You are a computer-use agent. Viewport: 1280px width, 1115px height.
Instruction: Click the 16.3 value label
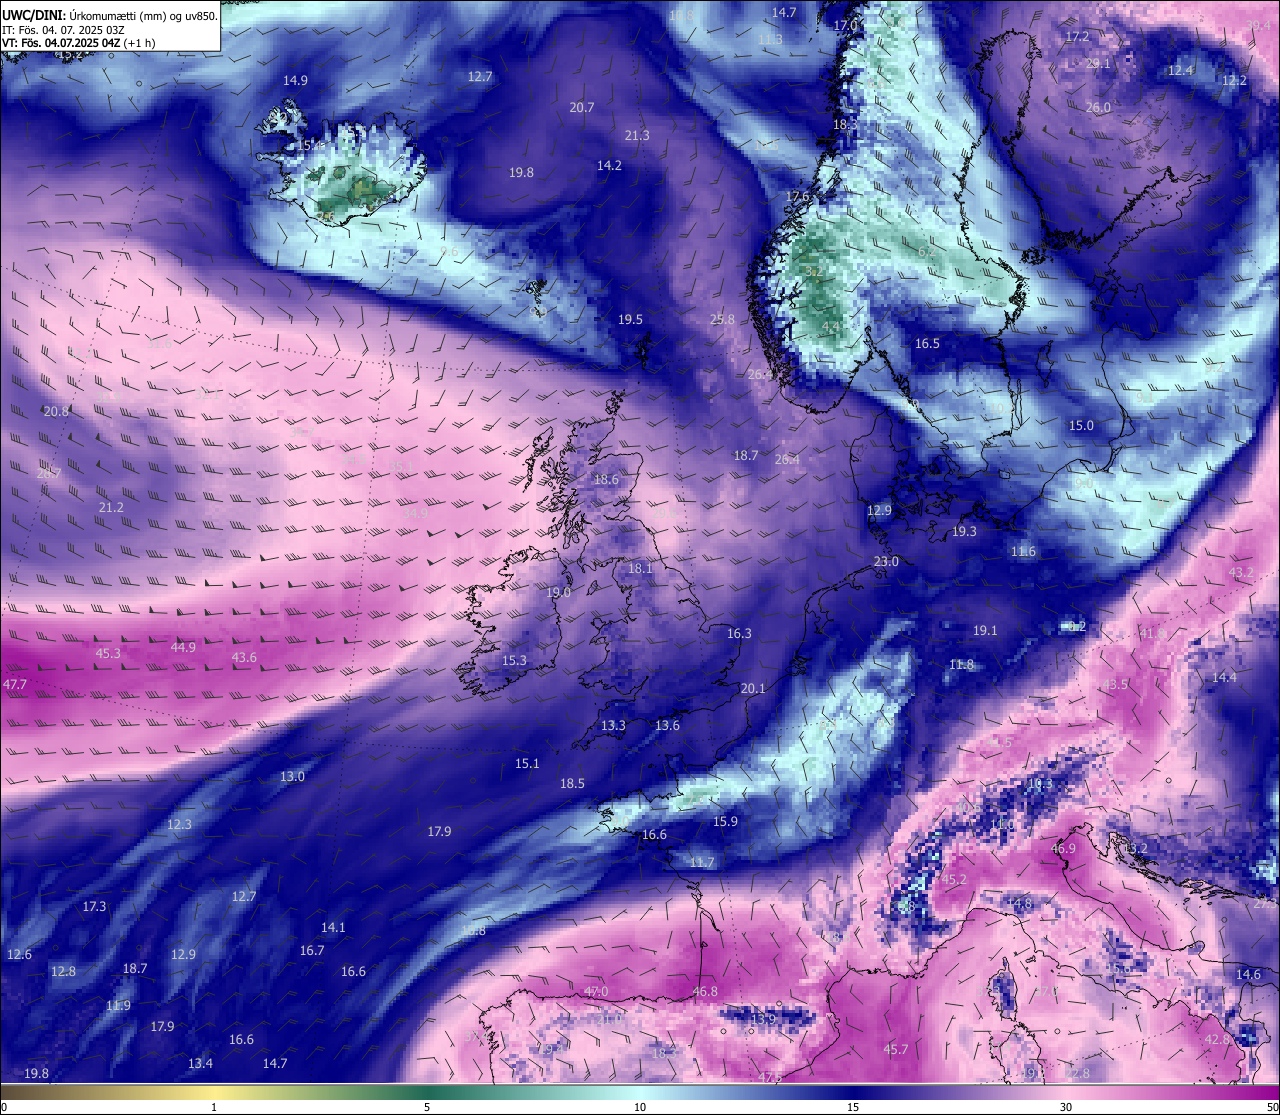739,633
